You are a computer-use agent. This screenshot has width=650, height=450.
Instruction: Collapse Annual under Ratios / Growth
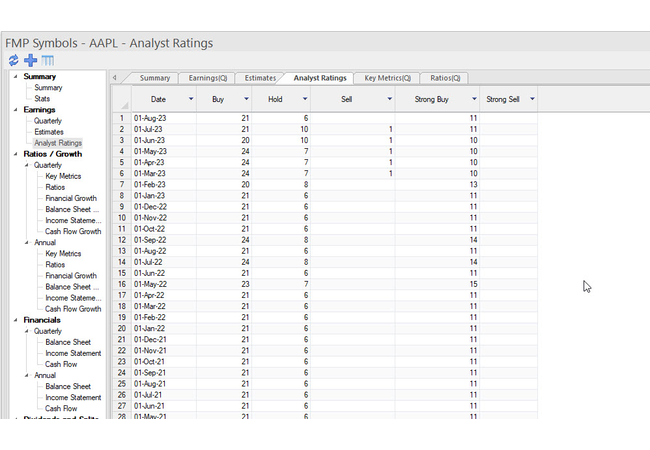click(27, 242)
